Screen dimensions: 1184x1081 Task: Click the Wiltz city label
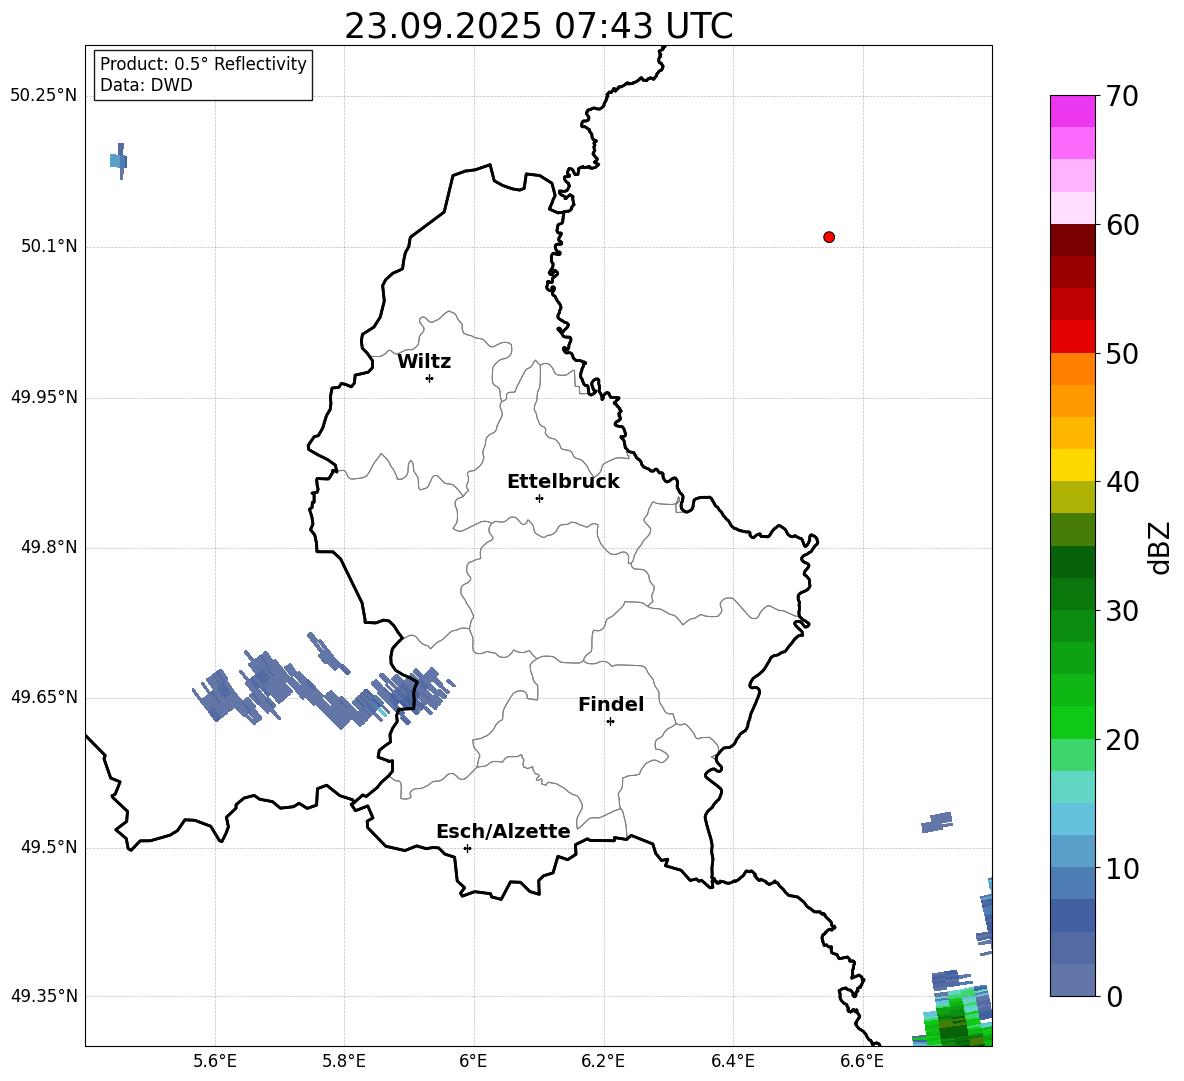[x=424, y=362]
